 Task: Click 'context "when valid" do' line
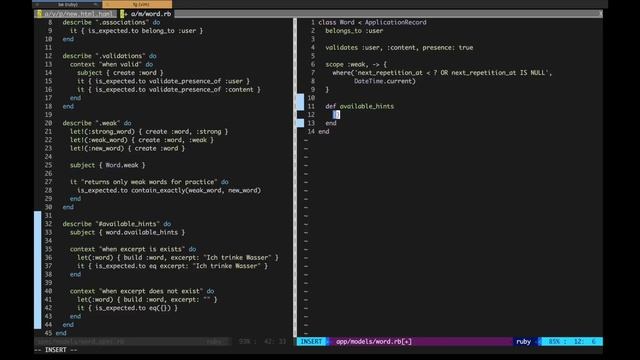point(111,64)
